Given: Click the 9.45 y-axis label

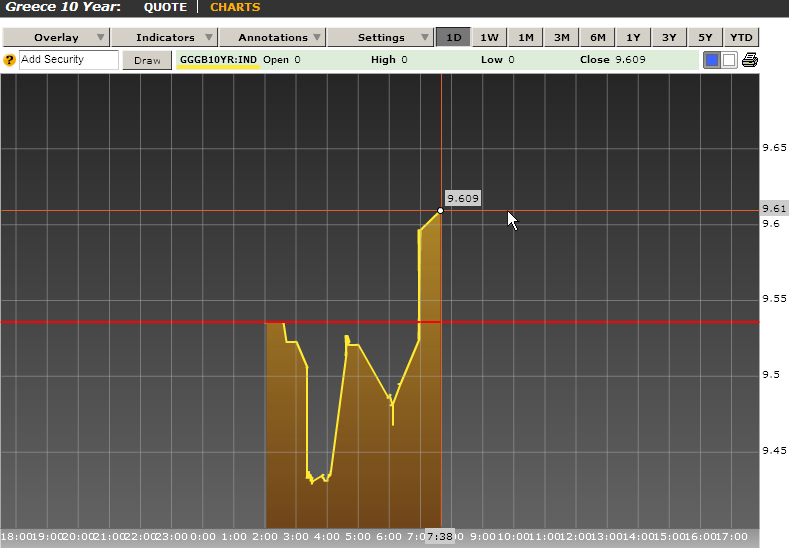Looking at the screenshot, I should pyautogui.click(x=774, y=450).
